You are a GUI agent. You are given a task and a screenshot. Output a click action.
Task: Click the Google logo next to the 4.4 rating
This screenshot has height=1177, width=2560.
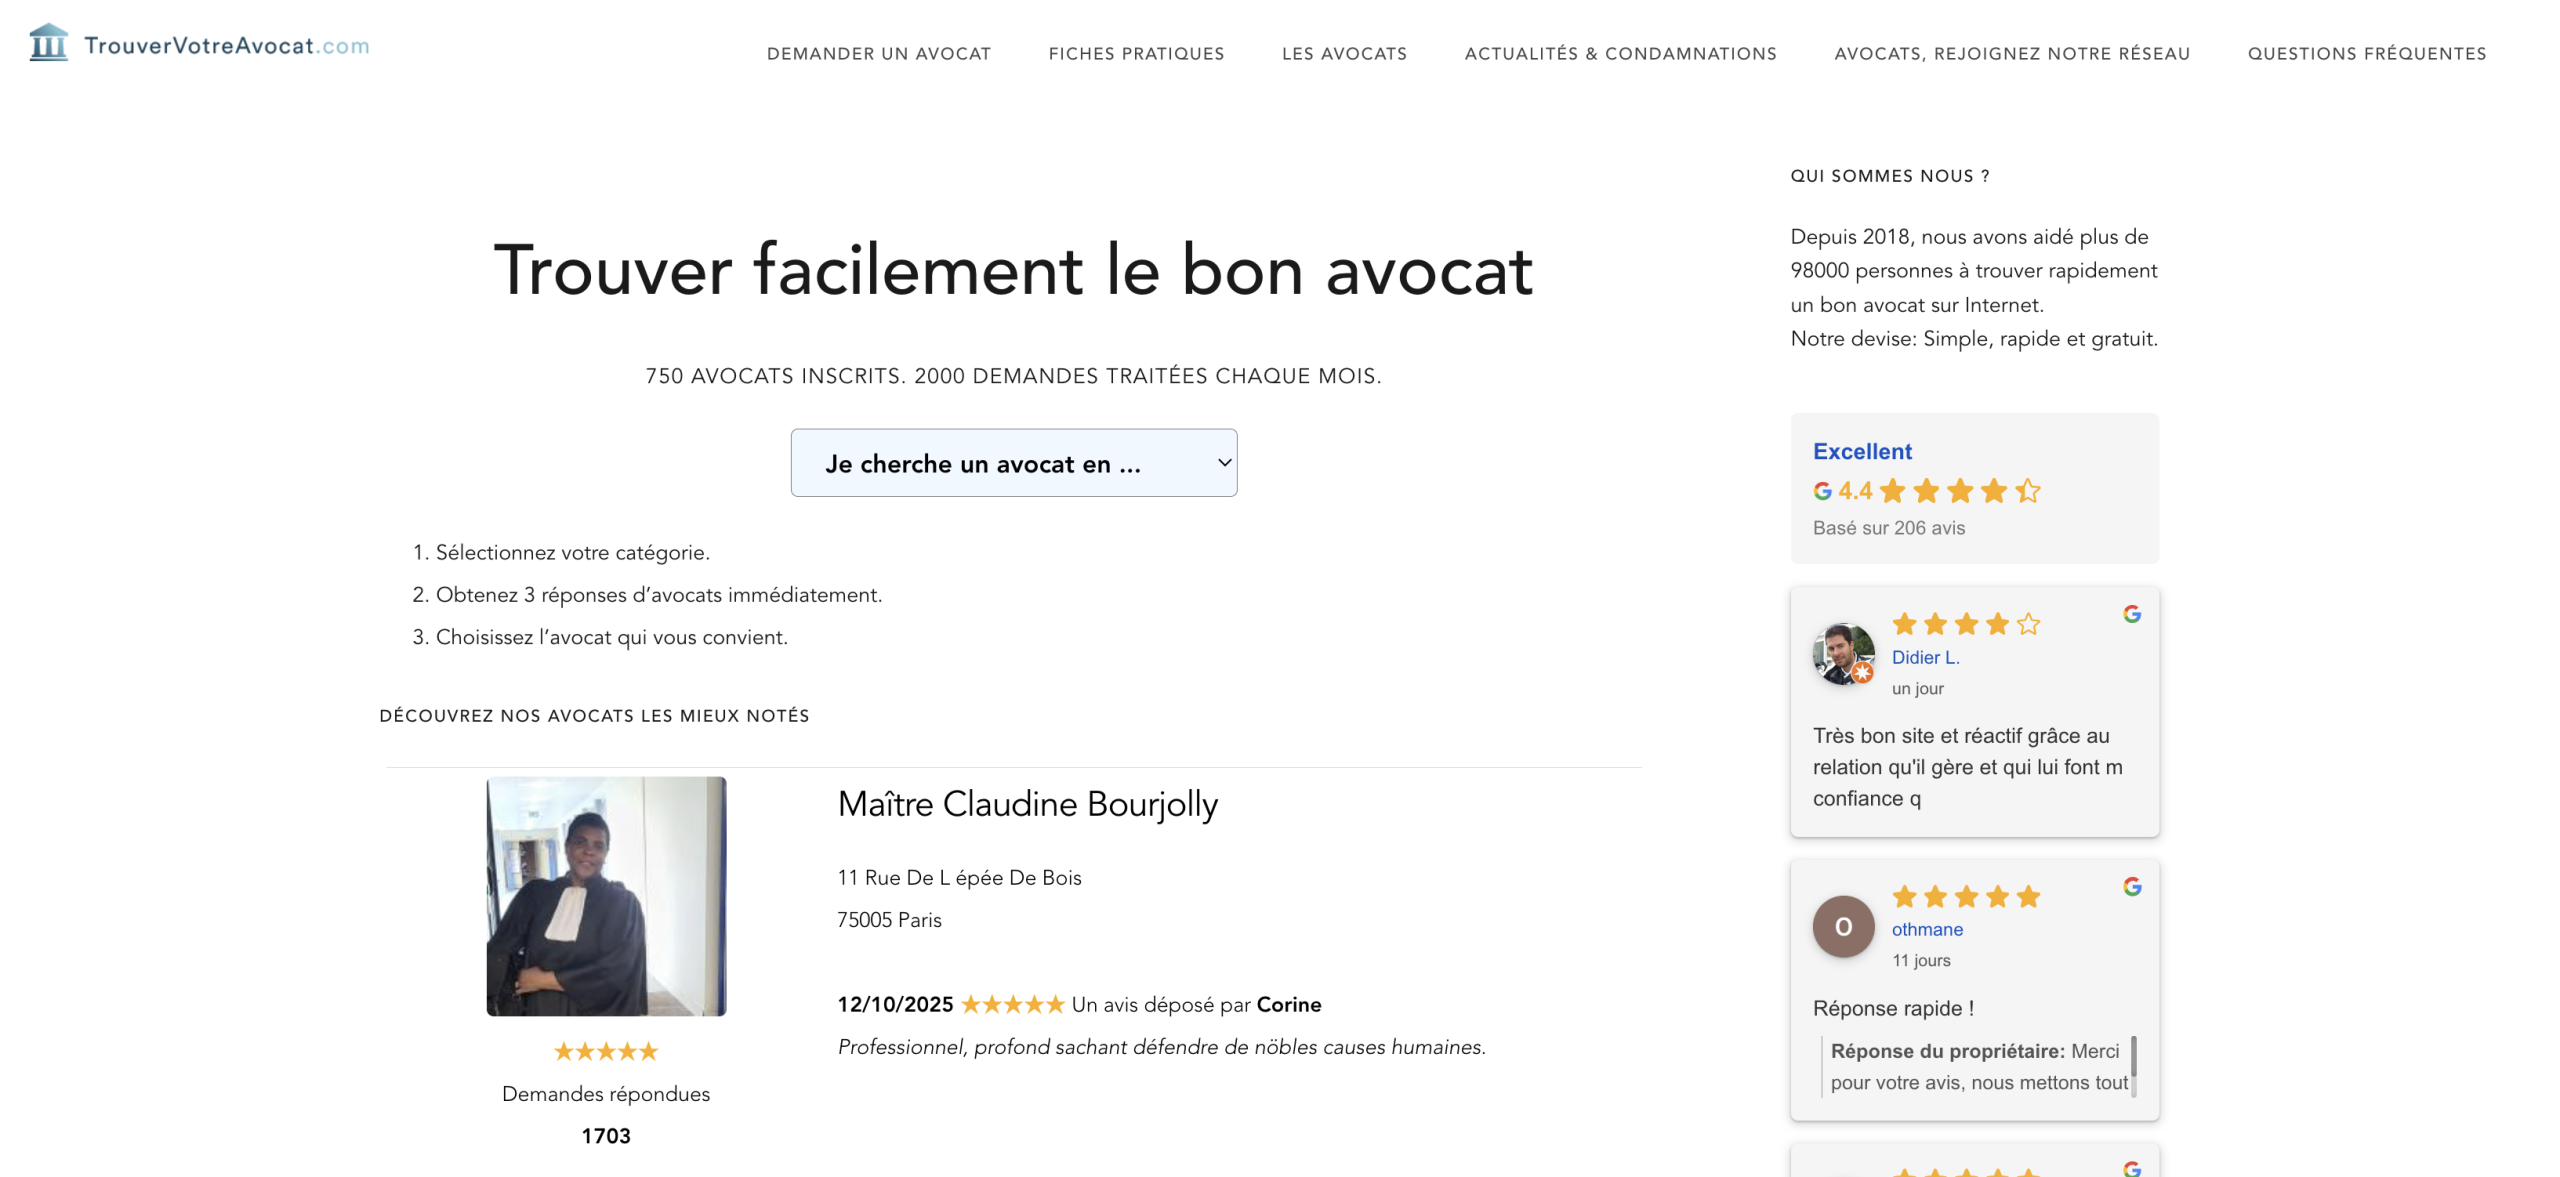(x=1822, y=491)
